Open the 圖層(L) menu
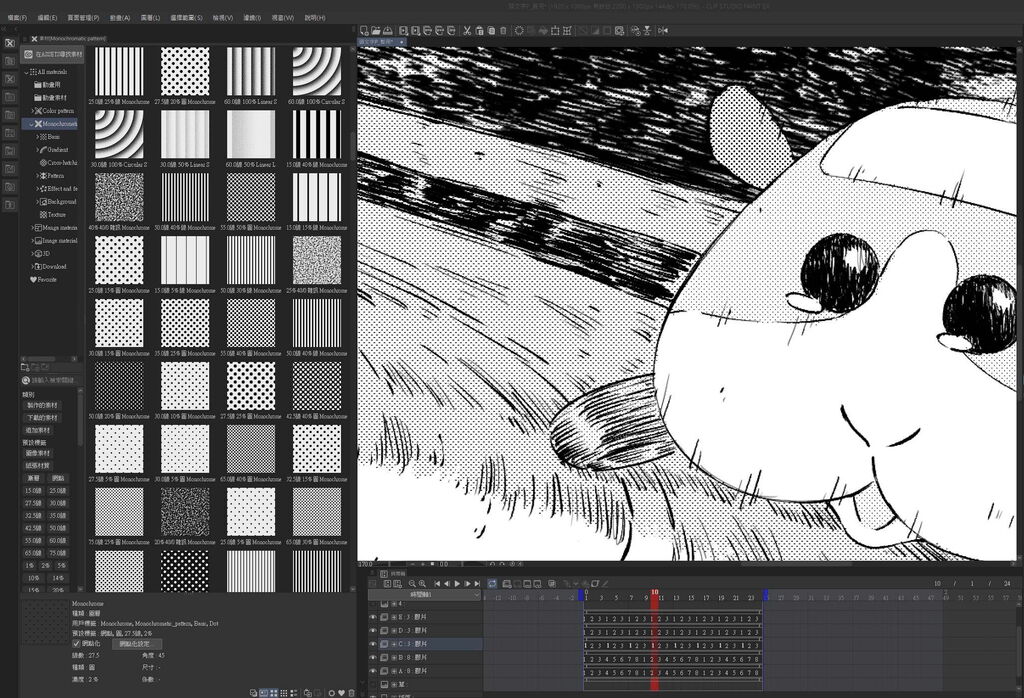This screenshot has height=698, width=1024. 150,18
